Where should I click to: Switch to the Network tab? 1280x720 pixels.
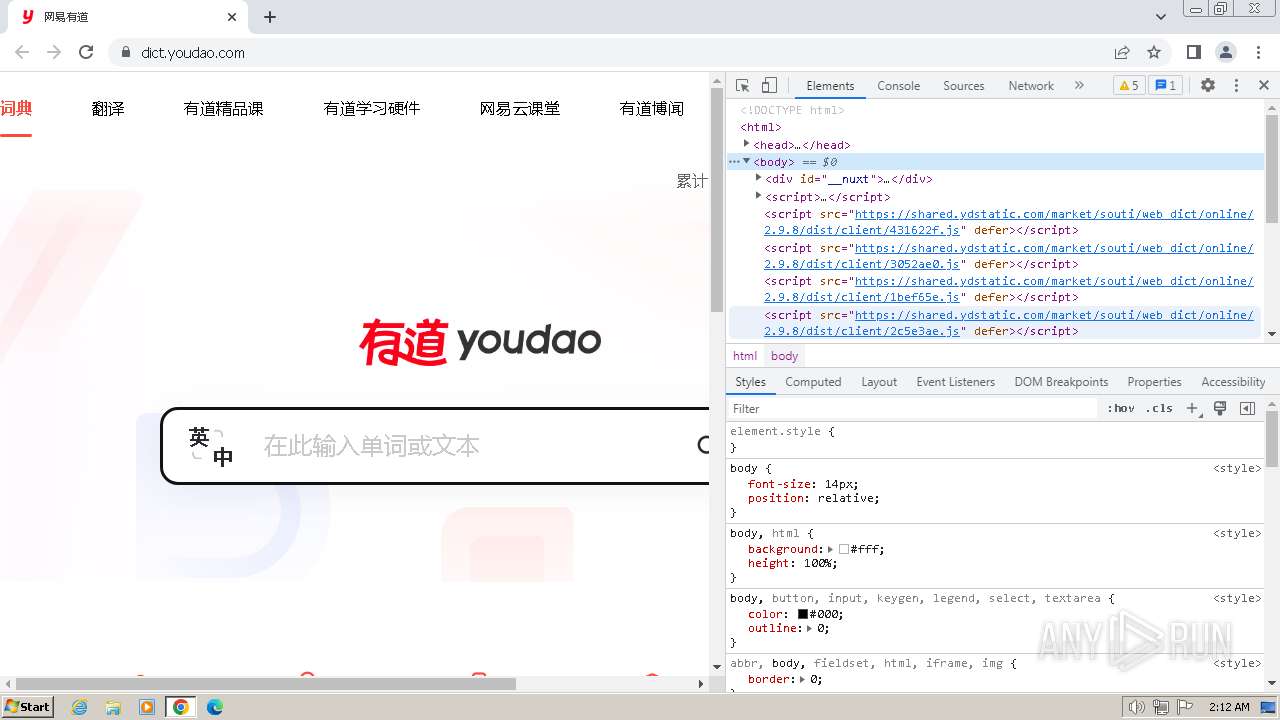point(1031,86)
